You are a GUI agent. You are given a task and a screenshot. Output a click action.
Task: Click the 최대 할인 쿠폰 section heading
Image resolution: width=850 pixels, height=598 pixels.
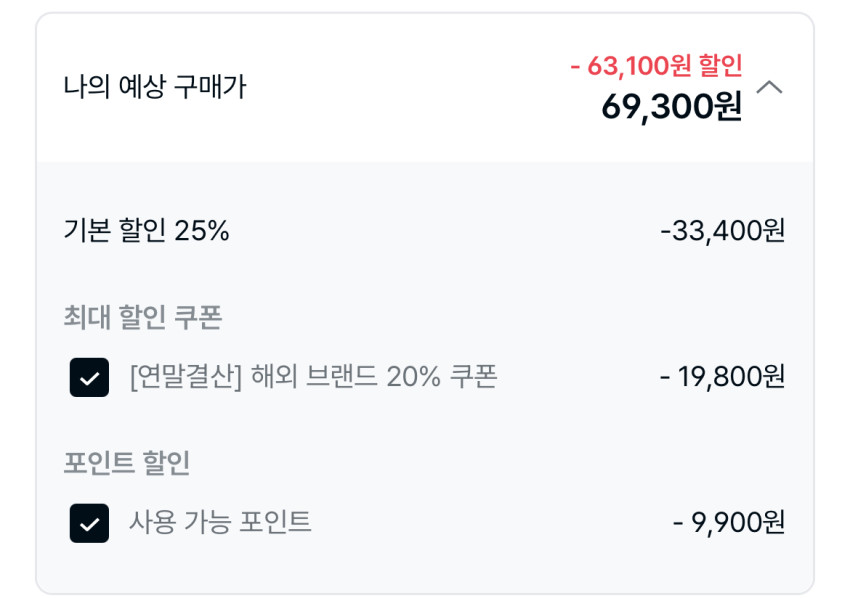pos(142,318)
